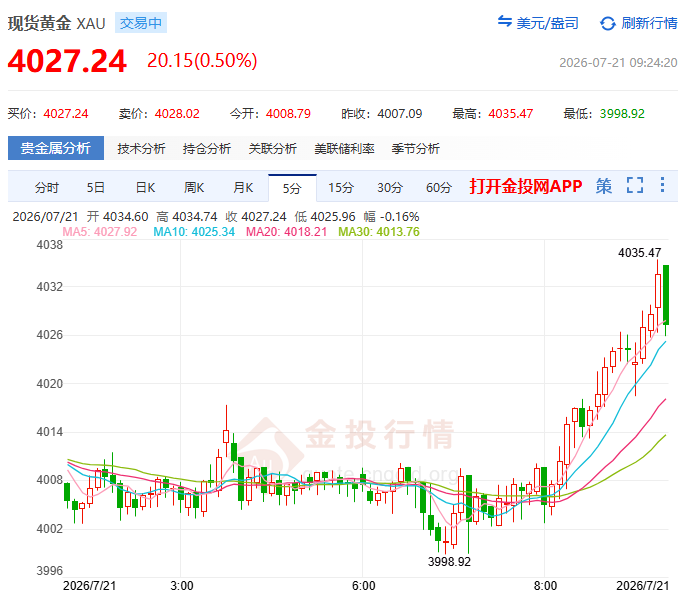Click the 3998.92 low label on chart
The height and width of the screenshot is (591, 680).
449,562
